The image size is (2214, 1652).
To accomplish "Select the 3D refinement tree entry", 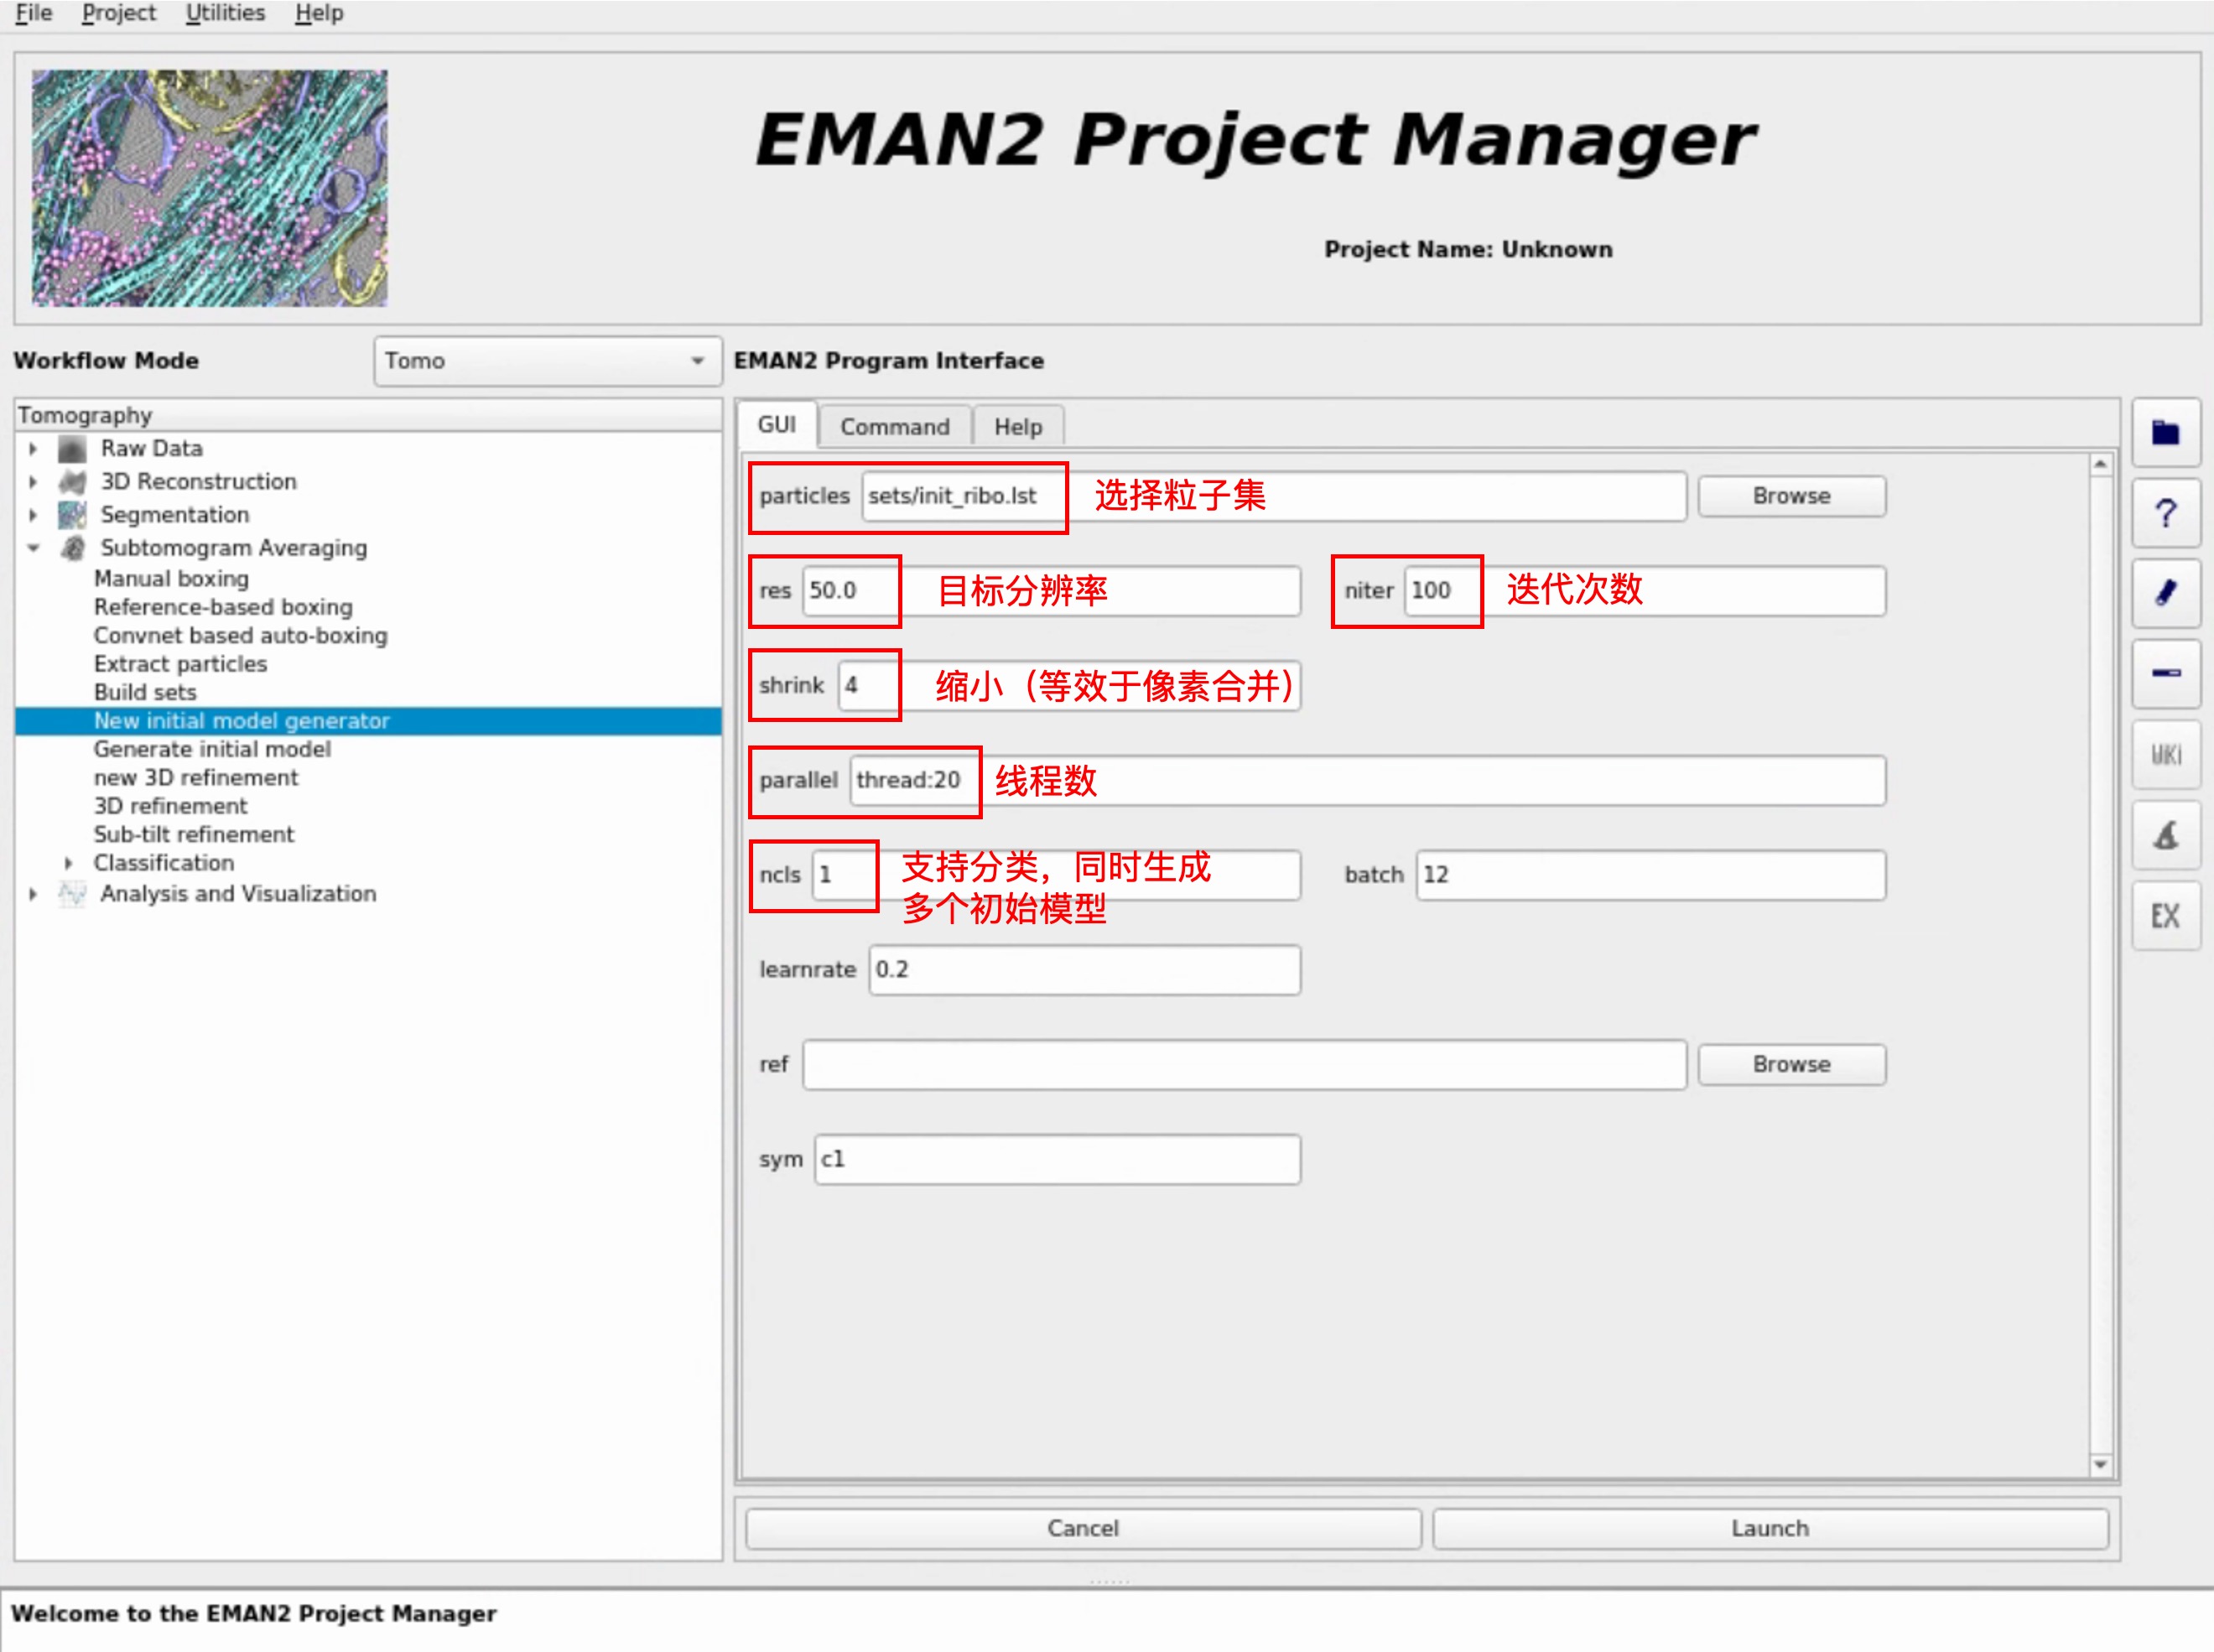I will pos(170,806).
